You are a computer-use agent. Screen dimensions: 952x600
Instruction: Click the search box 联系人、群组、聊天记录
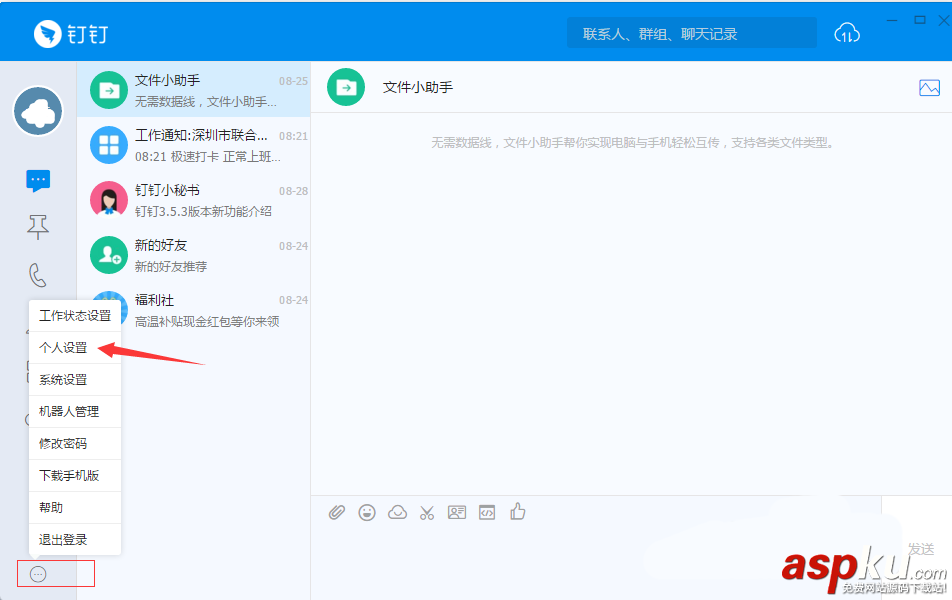click(692, 33)
